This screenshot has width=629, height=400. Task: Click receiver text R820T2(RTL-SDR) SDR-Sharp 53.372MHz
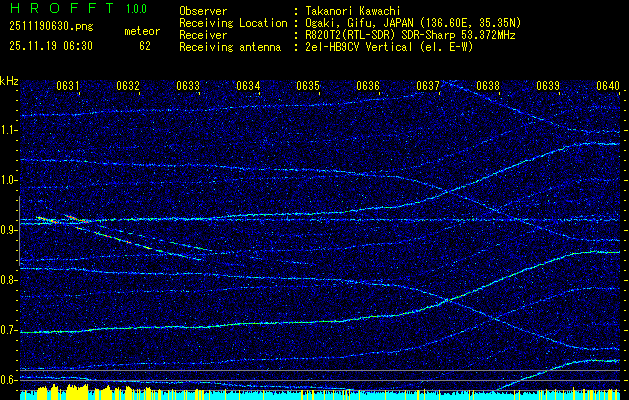pyautogui.click(x=410, y=35)
